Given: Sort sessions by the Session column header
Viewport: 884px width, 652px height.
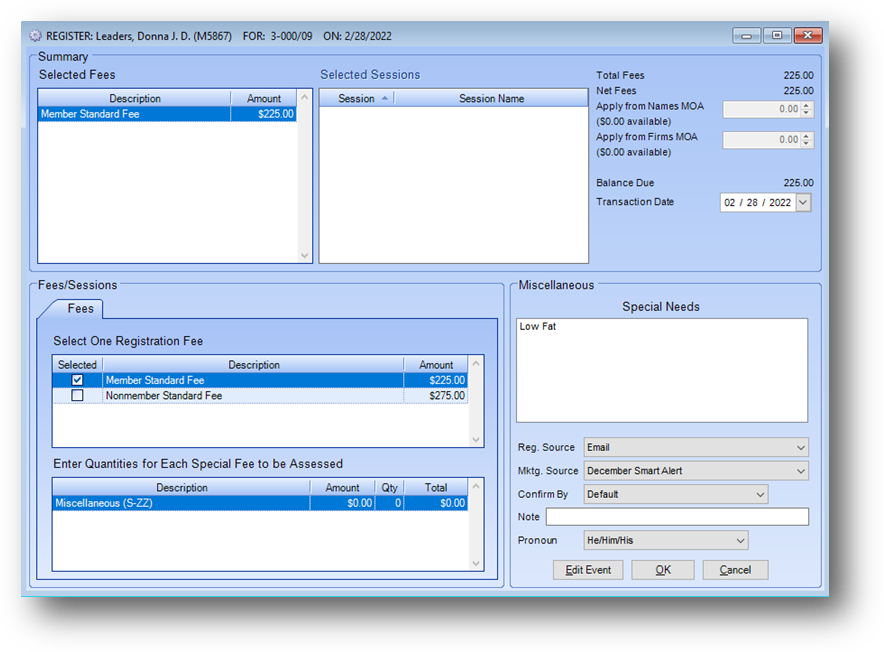Looking at the screenshot, I should click(x=356, y=98).
